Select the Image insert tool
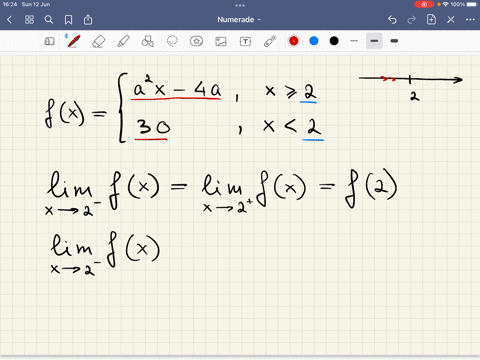Screen dimensions: 480x360 [x=221, y=41]
